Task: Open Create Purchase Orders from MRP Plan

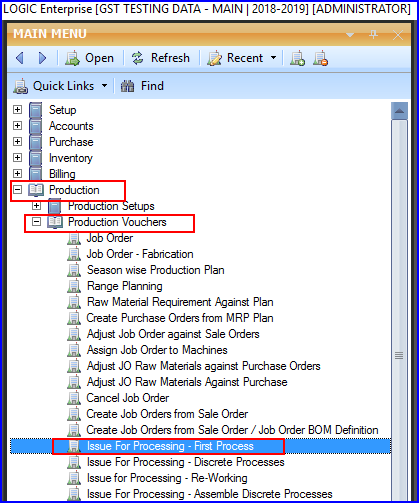Action: pos(180,318)
